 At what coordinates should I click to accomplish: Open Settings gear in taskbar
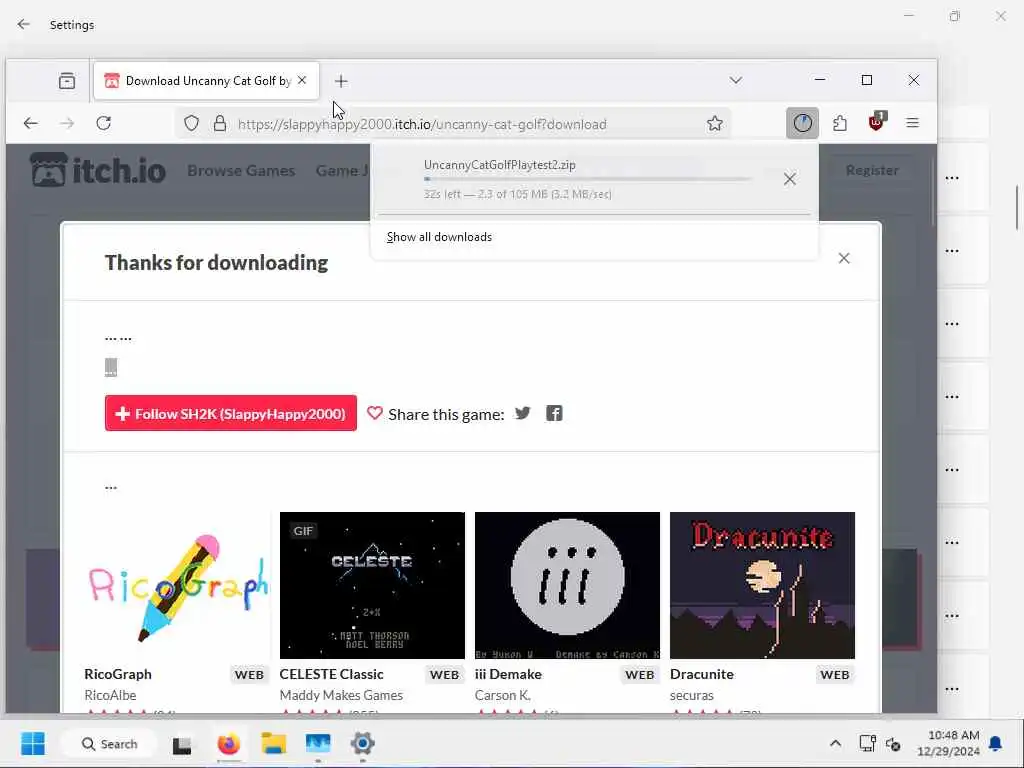[x=362, y=744]
